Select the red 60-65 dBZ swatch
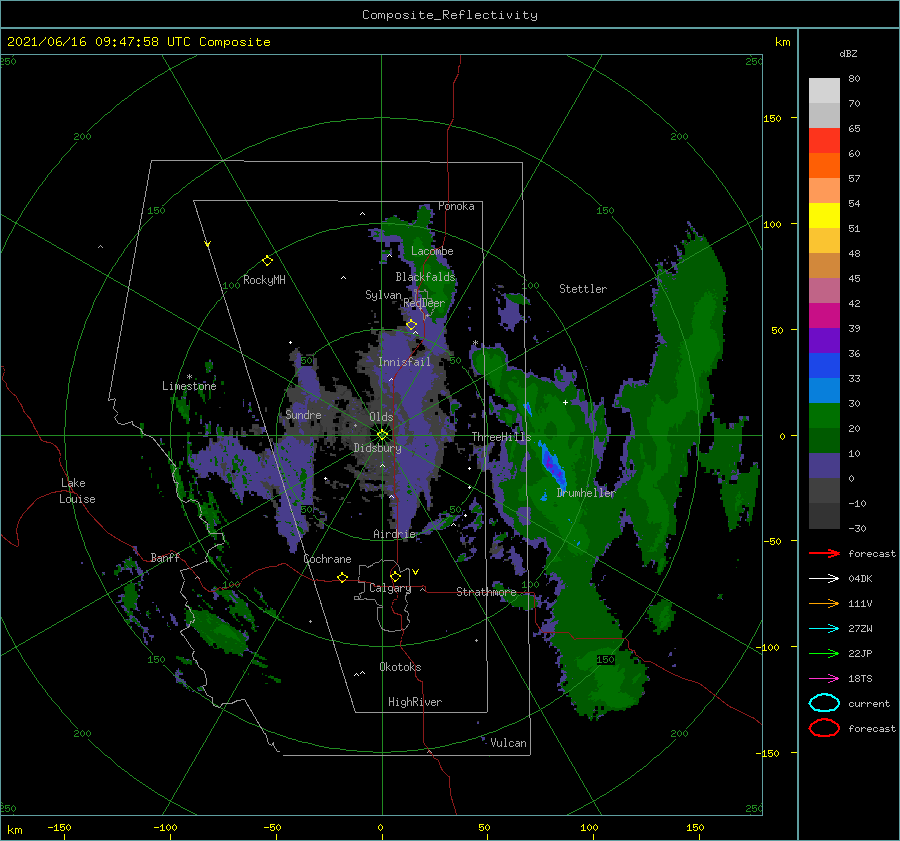This screenshot has width=900, height=841. point(824,141)
